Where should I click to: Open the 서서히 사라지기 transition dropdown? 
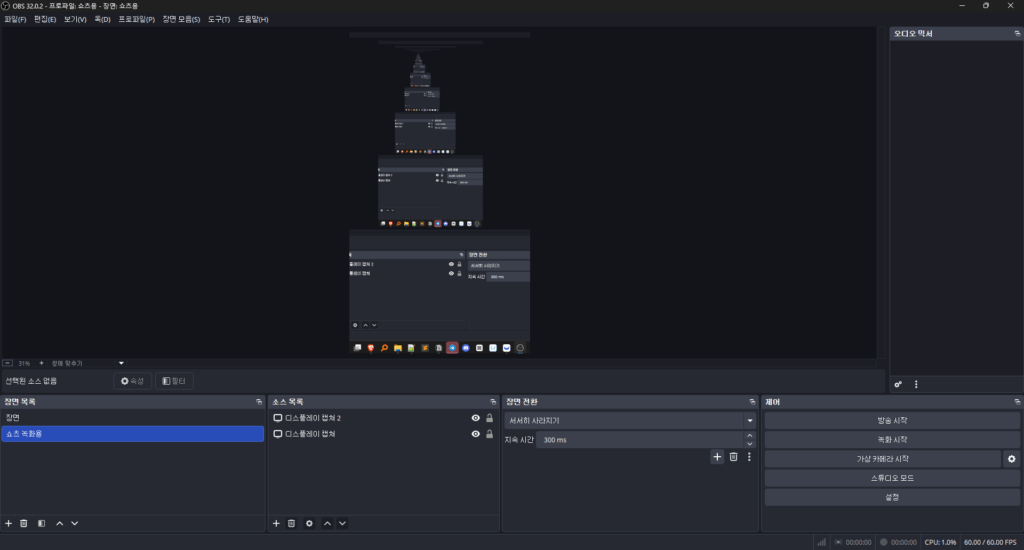point(630,421)
